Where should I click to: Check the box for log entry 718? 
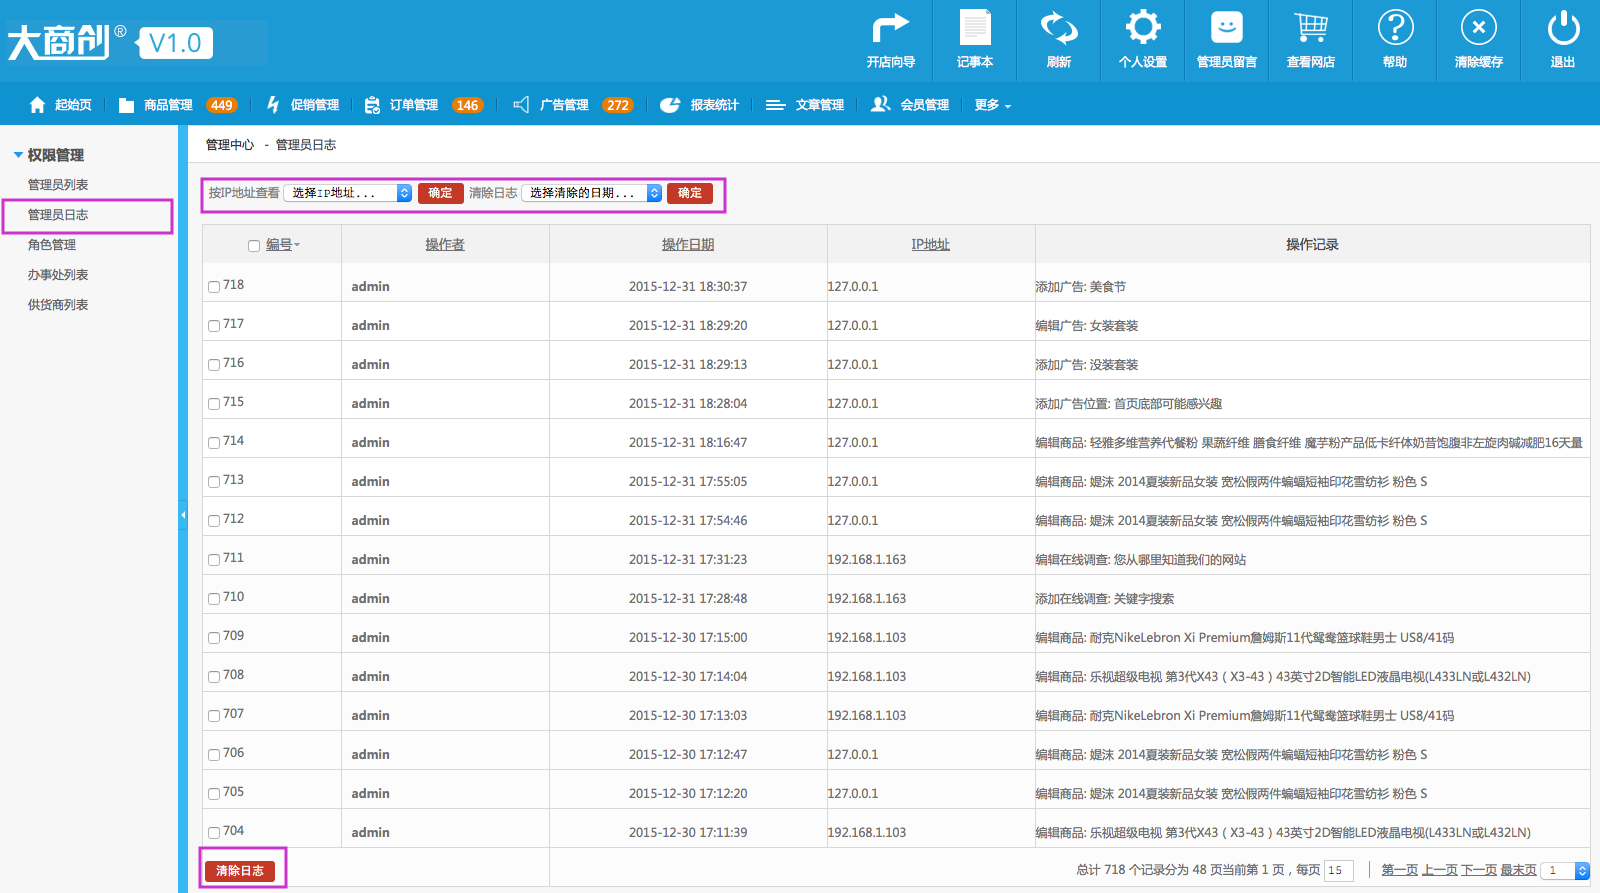pyautogui.click(x=214, y=287)
